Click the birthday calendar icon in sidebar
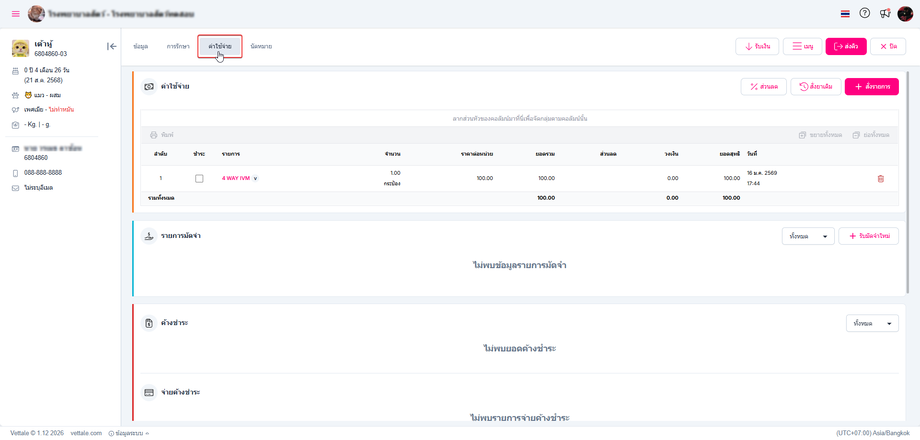The image size is (920, 440). pos(16,70)
